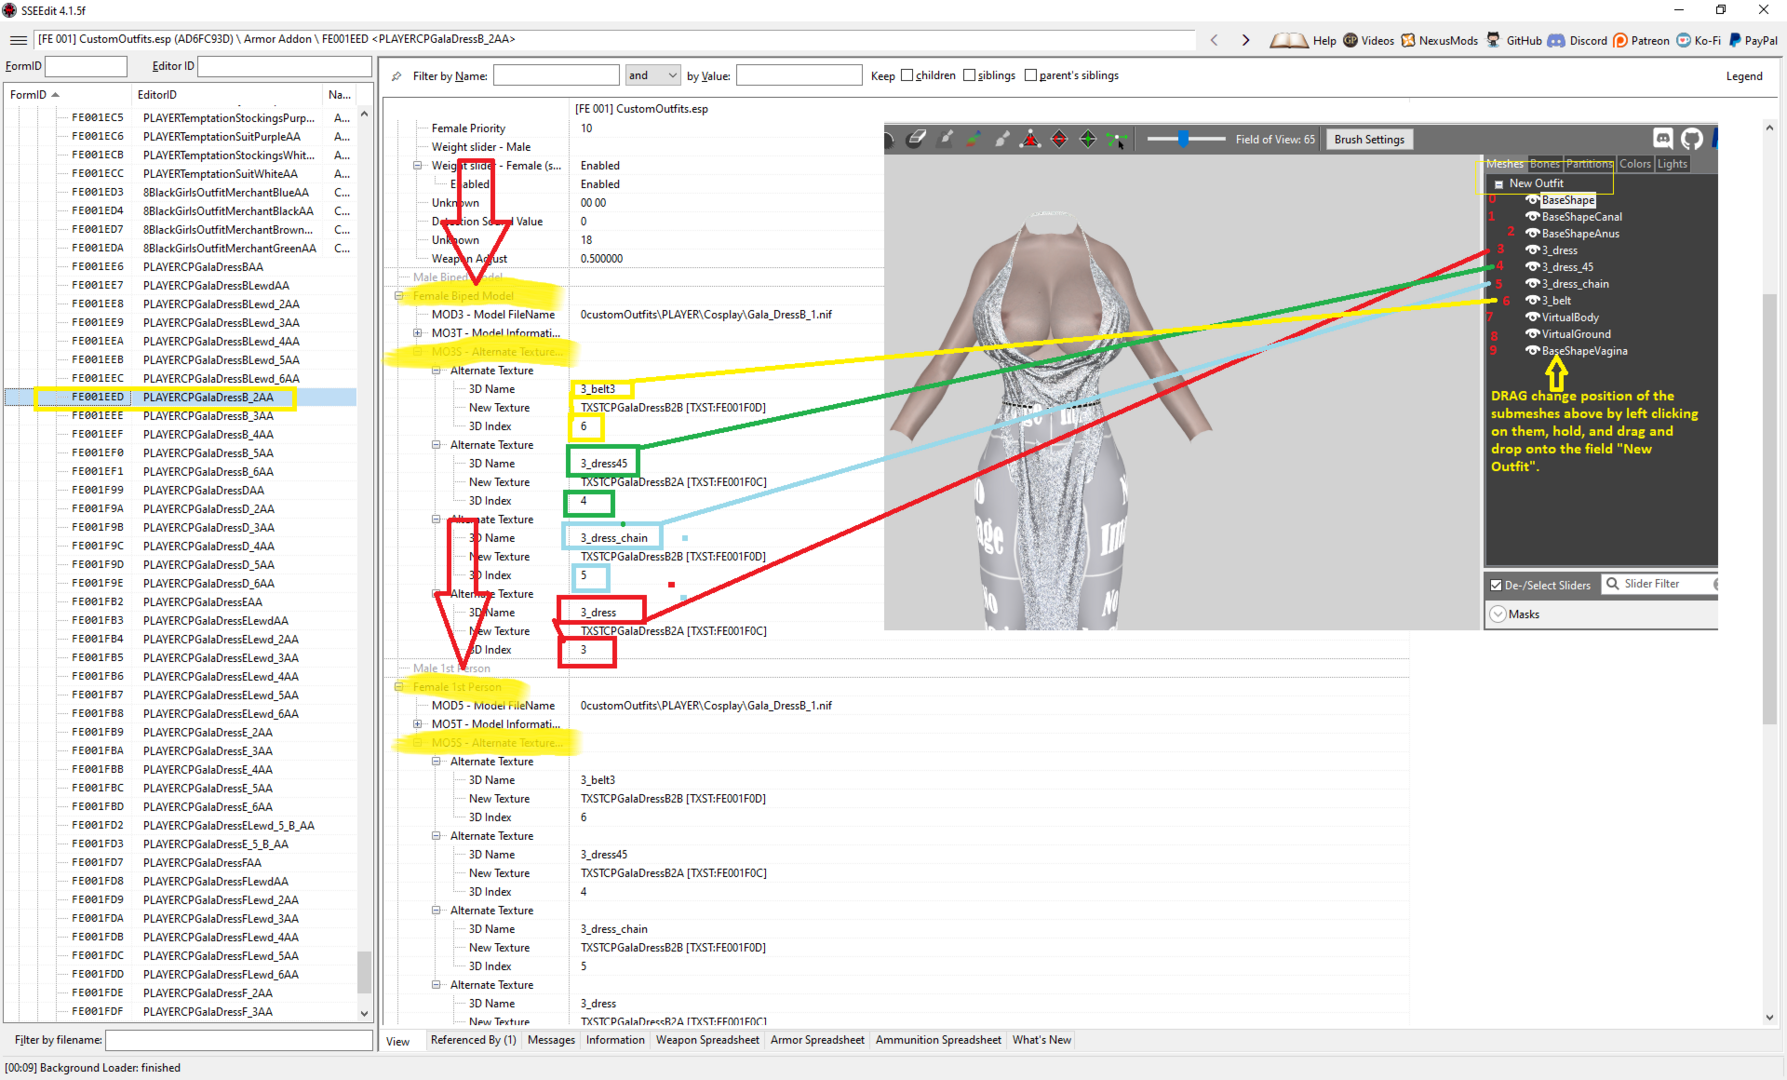Open the NexusMods icon link
1787x1080 pixels.
[1408, 40]
